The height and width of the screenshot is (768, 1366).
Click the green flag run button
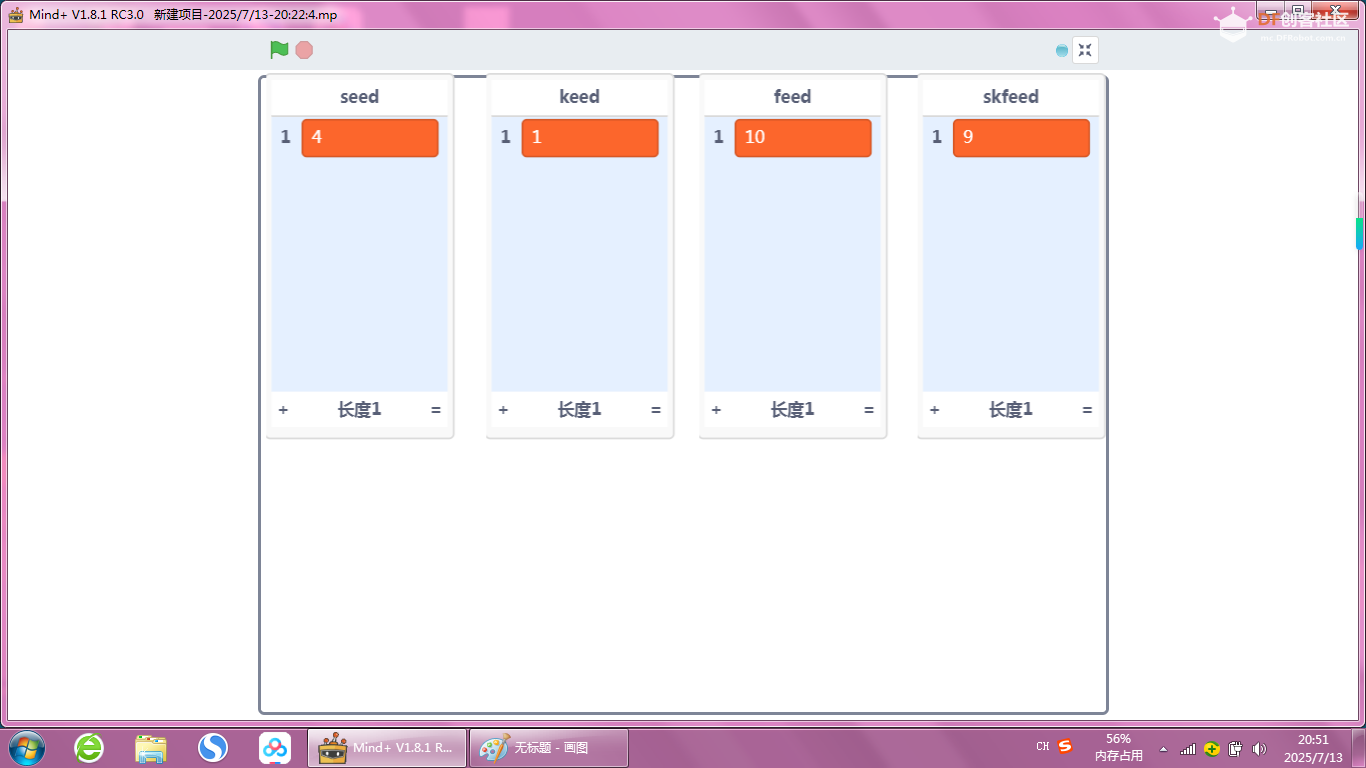click(x=279, y=50)
